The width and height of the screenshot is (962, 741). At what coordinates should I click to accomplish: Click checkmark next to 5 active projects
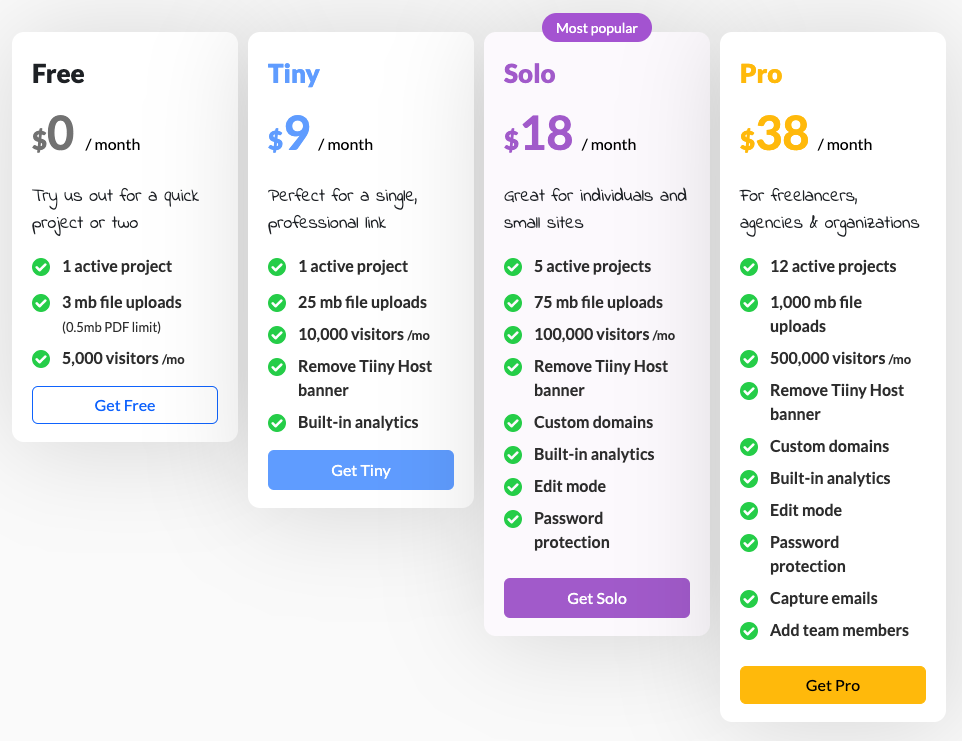click(x=513, y=267)
